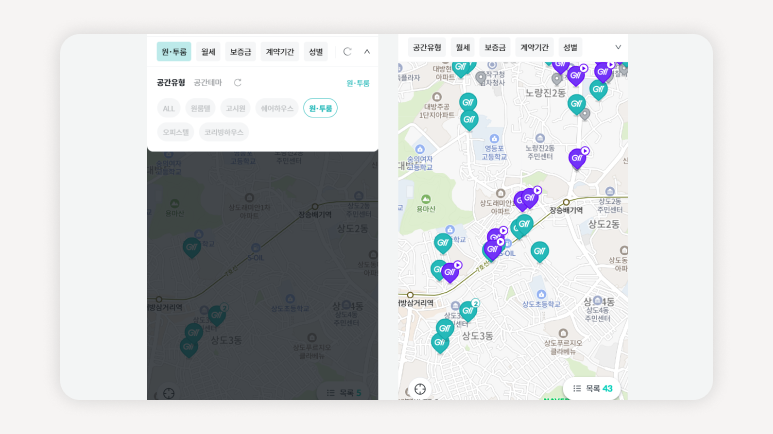The width and height of the screenshot is (773, 434).
Task: Expand filters with right panel down chevron
Action: 618,47
